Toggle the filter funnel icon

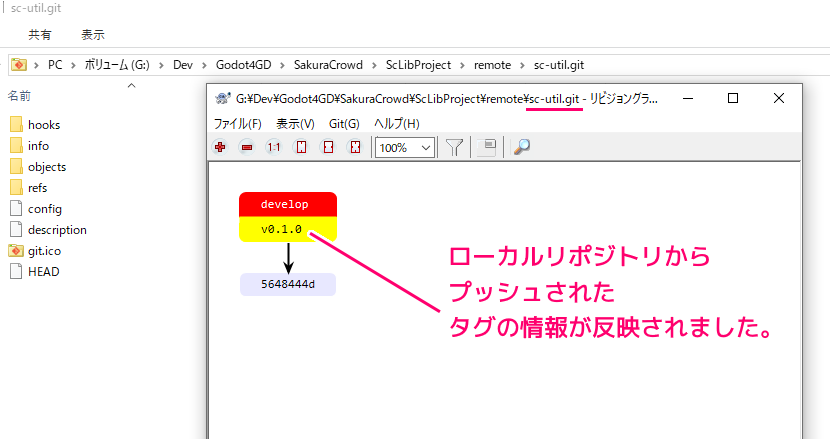point(454,148)
